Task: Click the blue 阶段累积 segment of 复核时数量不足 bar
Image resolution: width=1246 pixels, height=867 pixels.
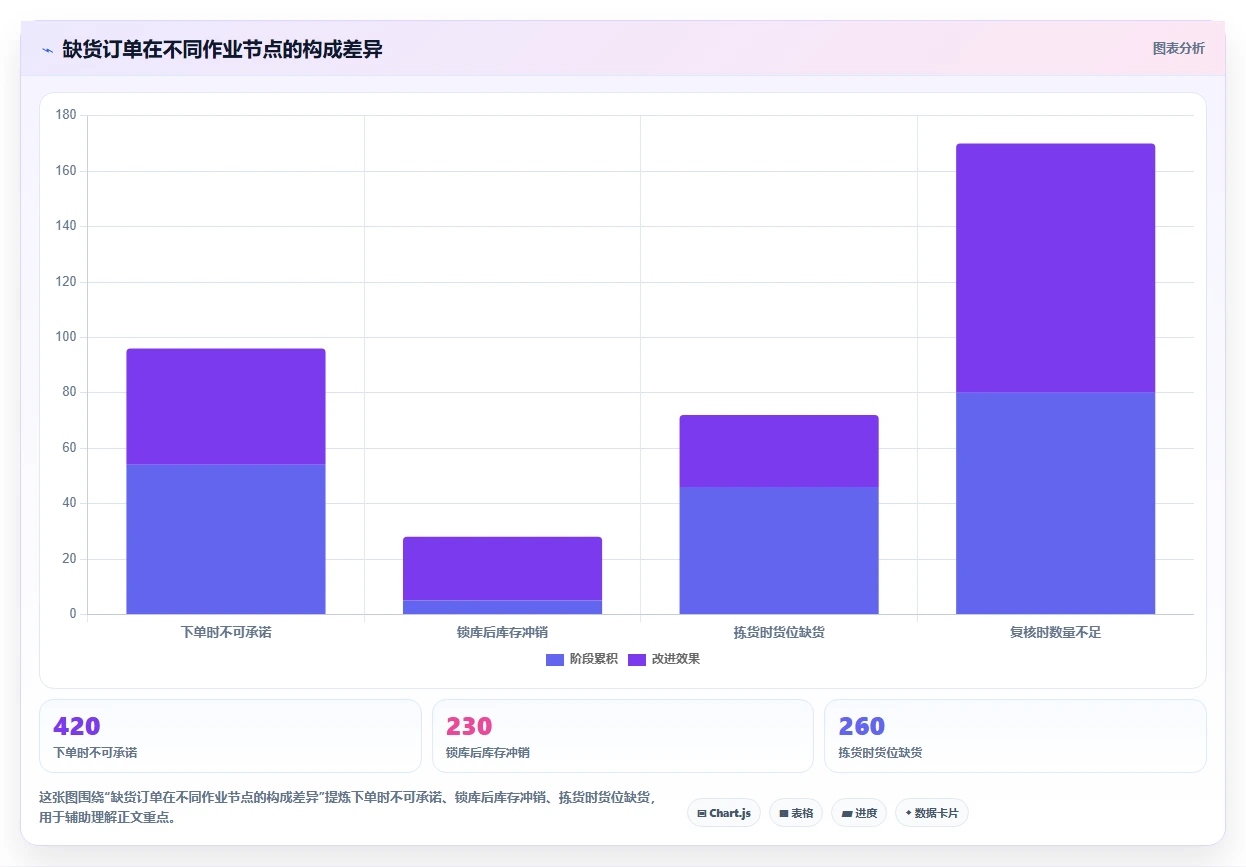Action: pyautogui.click(x=1056, y=503)
